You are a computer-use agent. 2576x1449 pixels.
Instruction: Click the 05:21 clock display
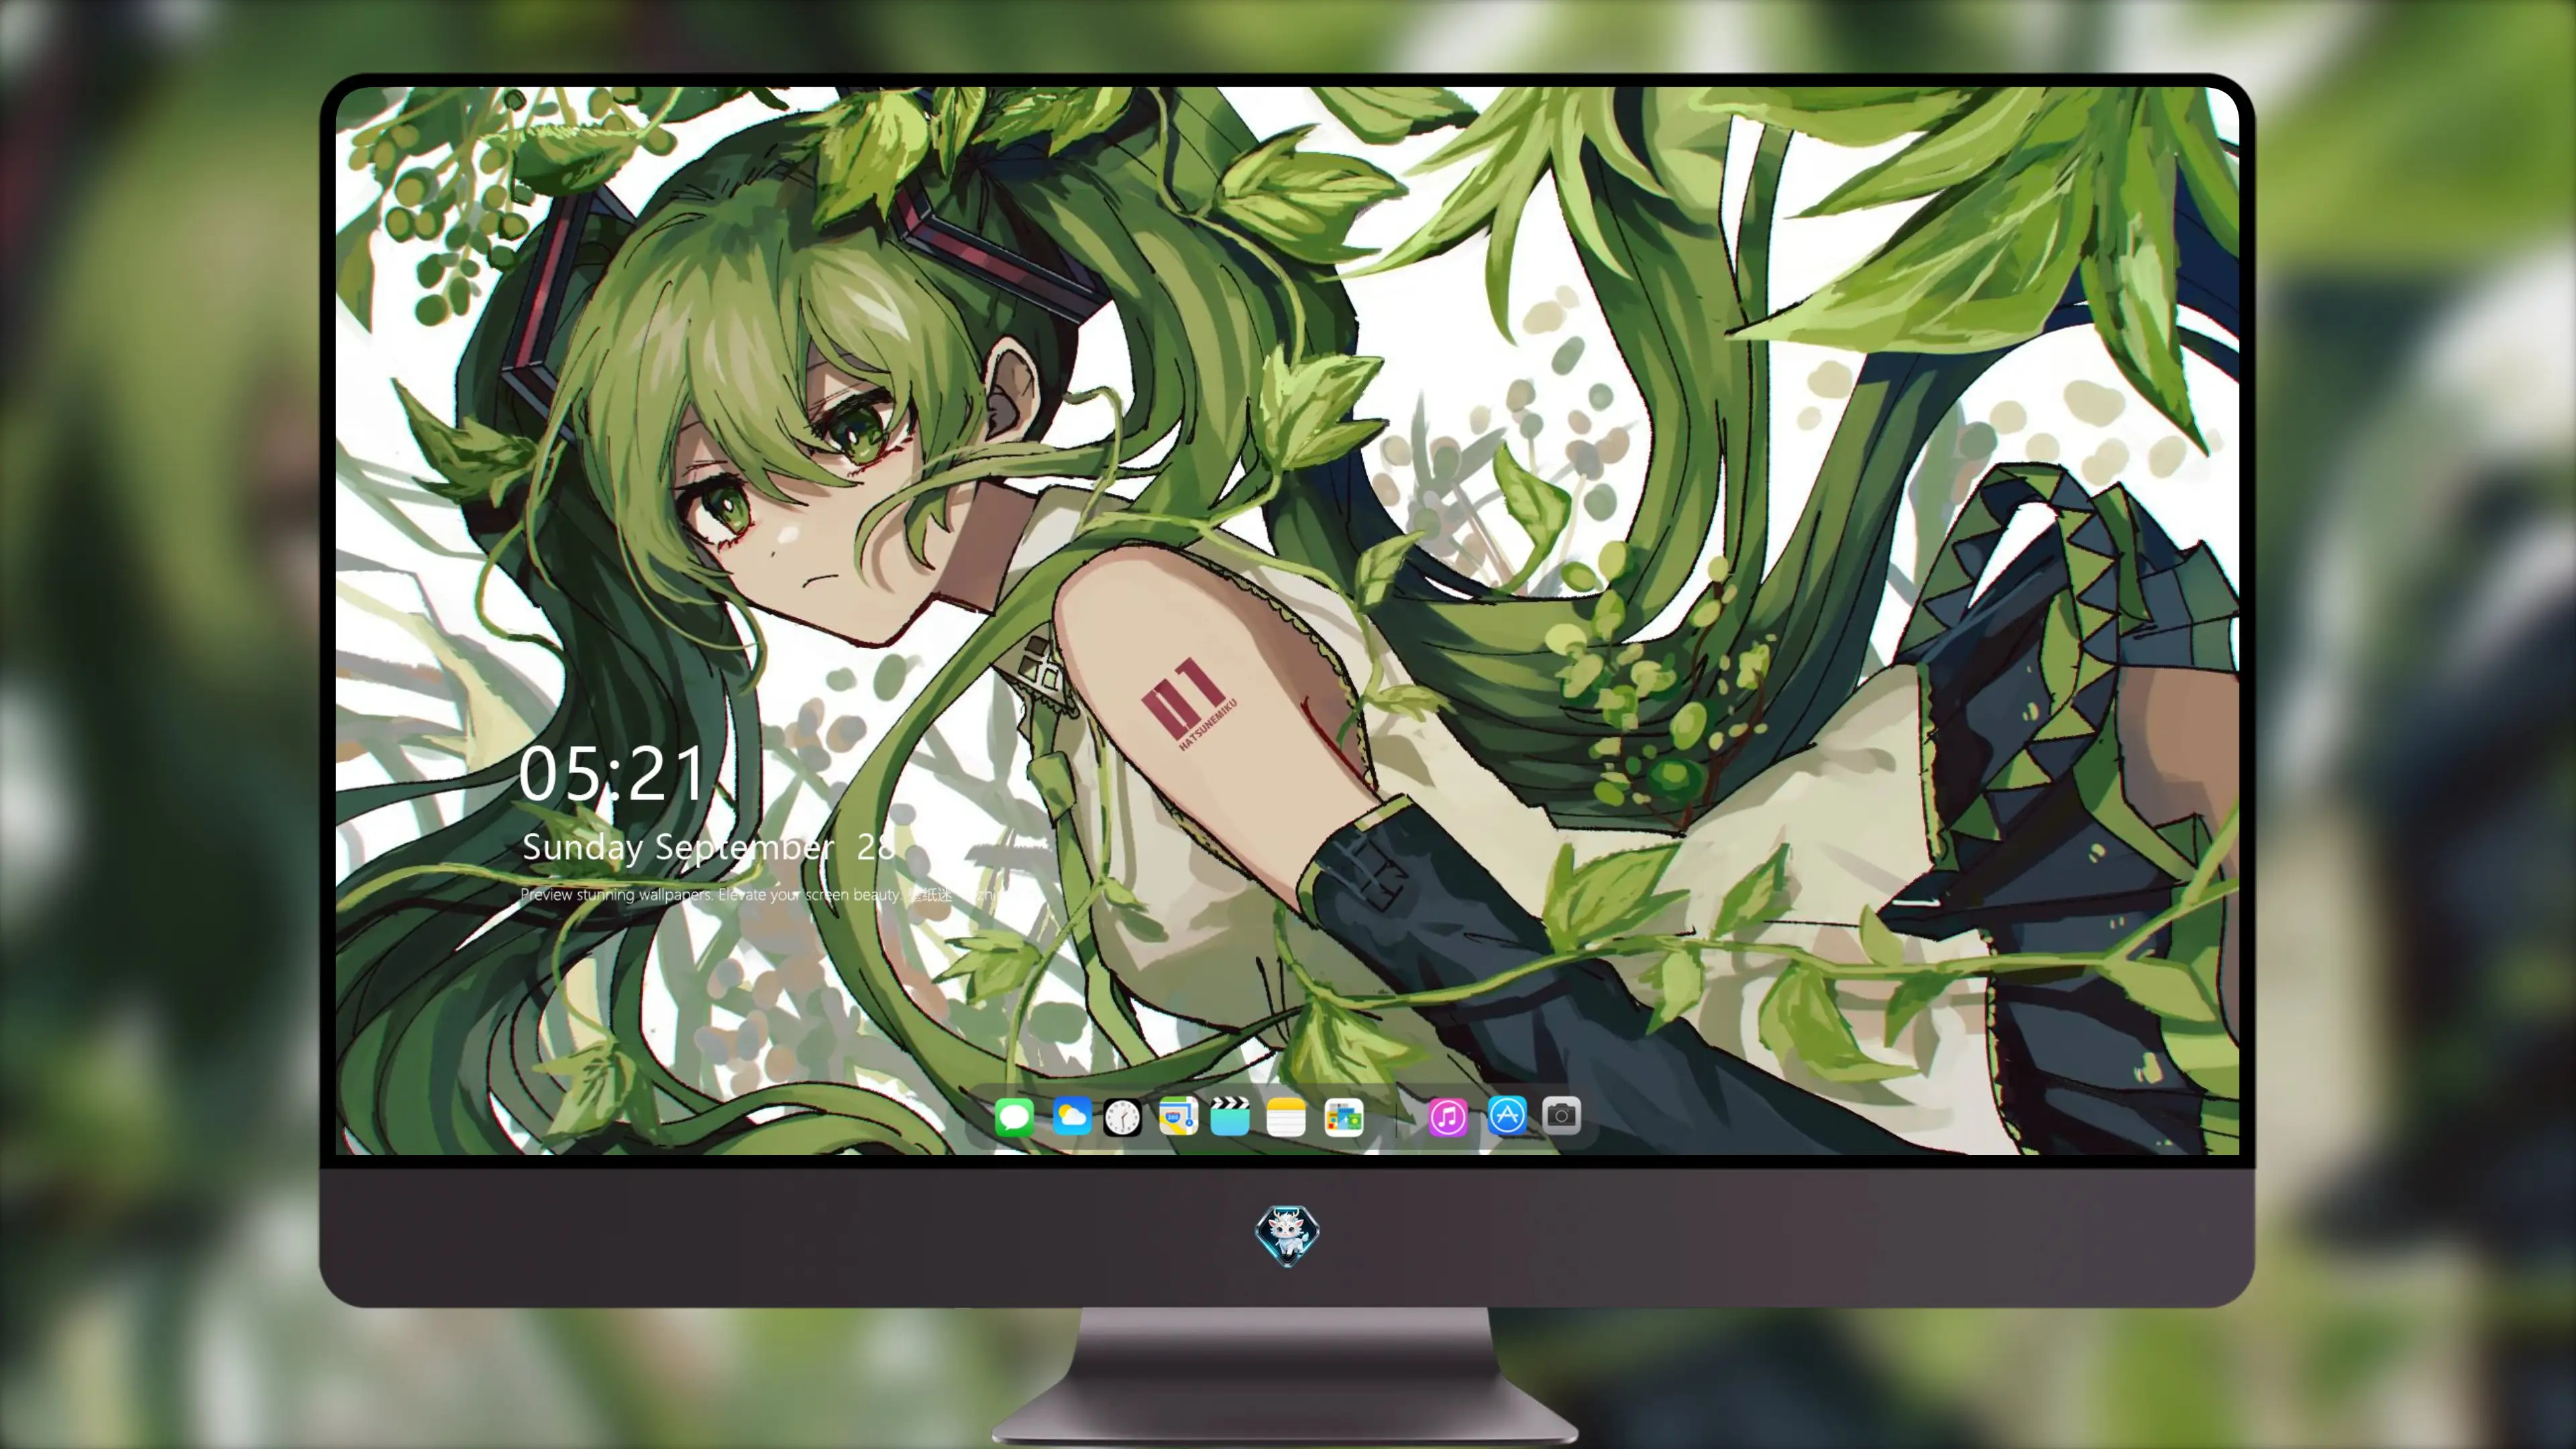pos(612,774)
